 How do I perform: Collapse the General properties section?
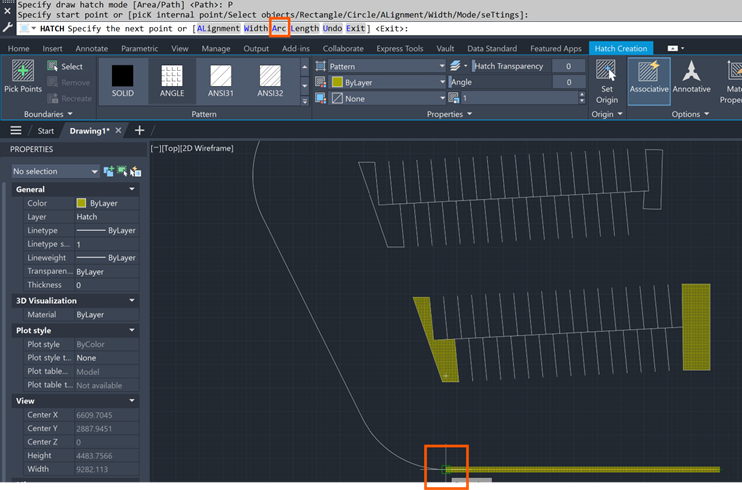coord(132,189)
